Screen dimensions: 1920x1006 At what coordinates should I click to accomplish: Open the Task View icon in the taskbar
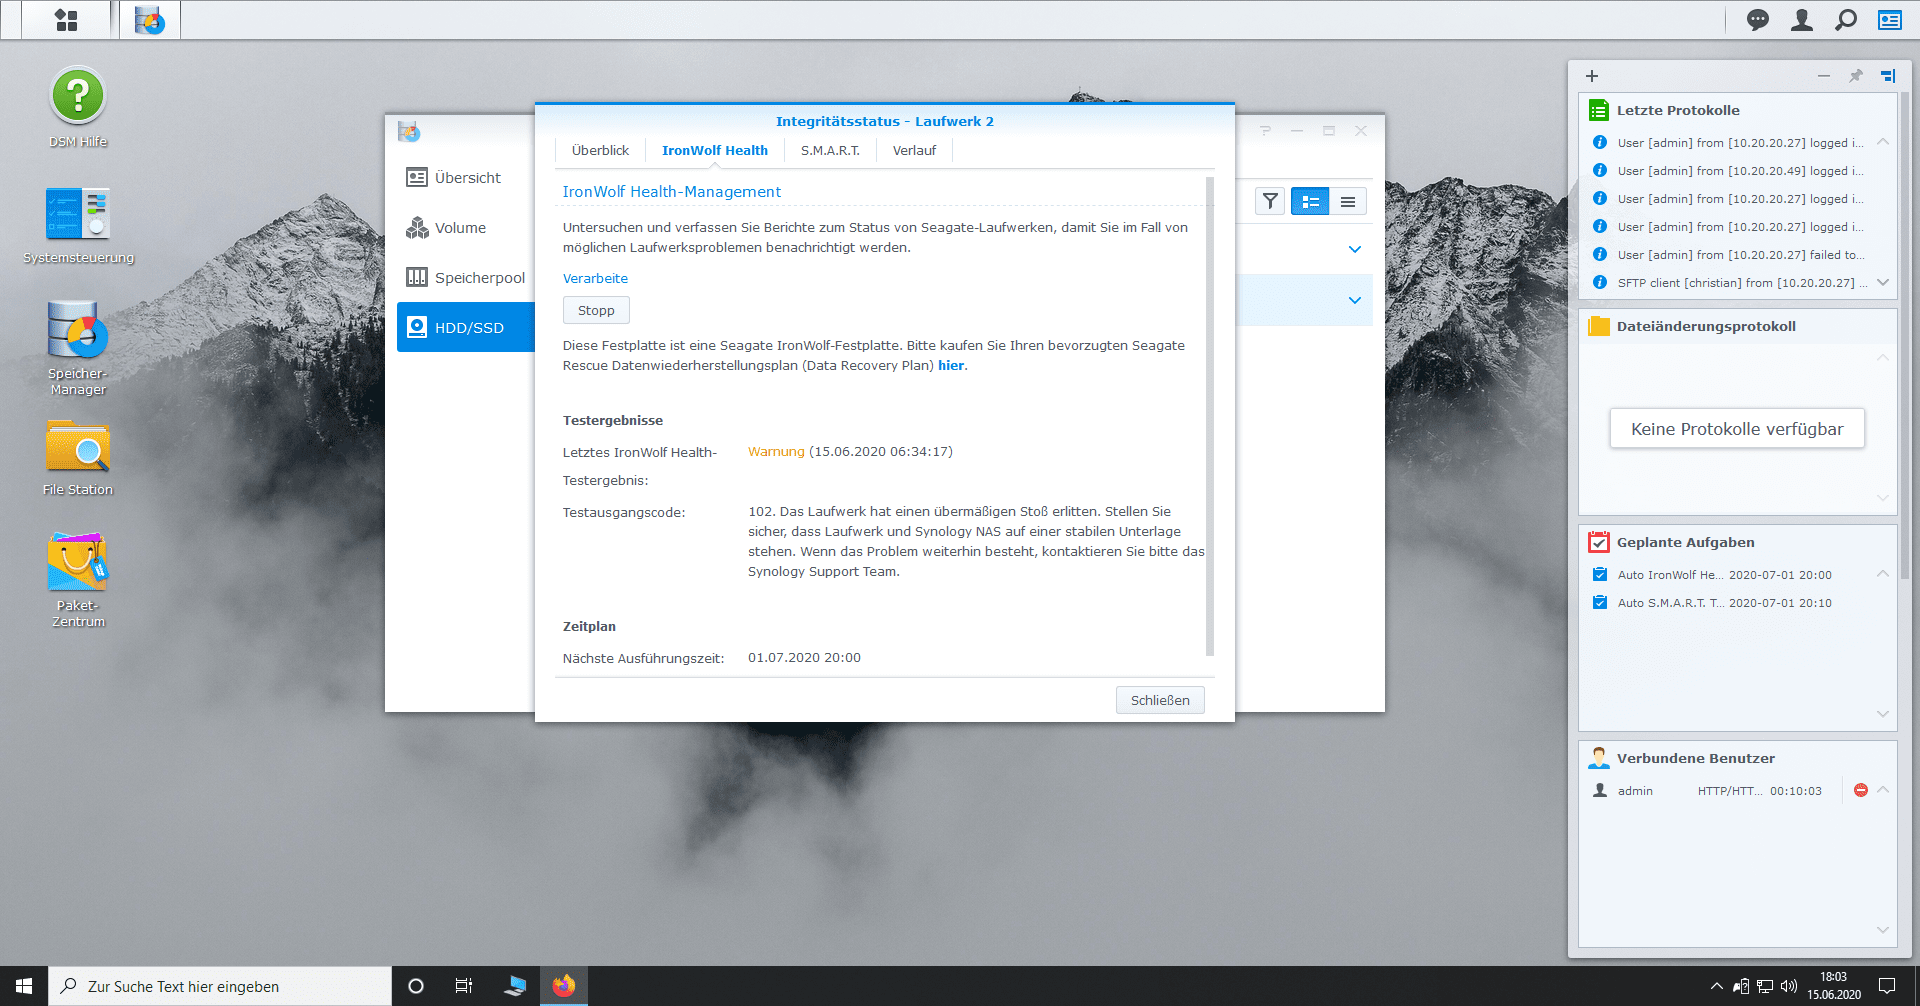coord(464,986)
